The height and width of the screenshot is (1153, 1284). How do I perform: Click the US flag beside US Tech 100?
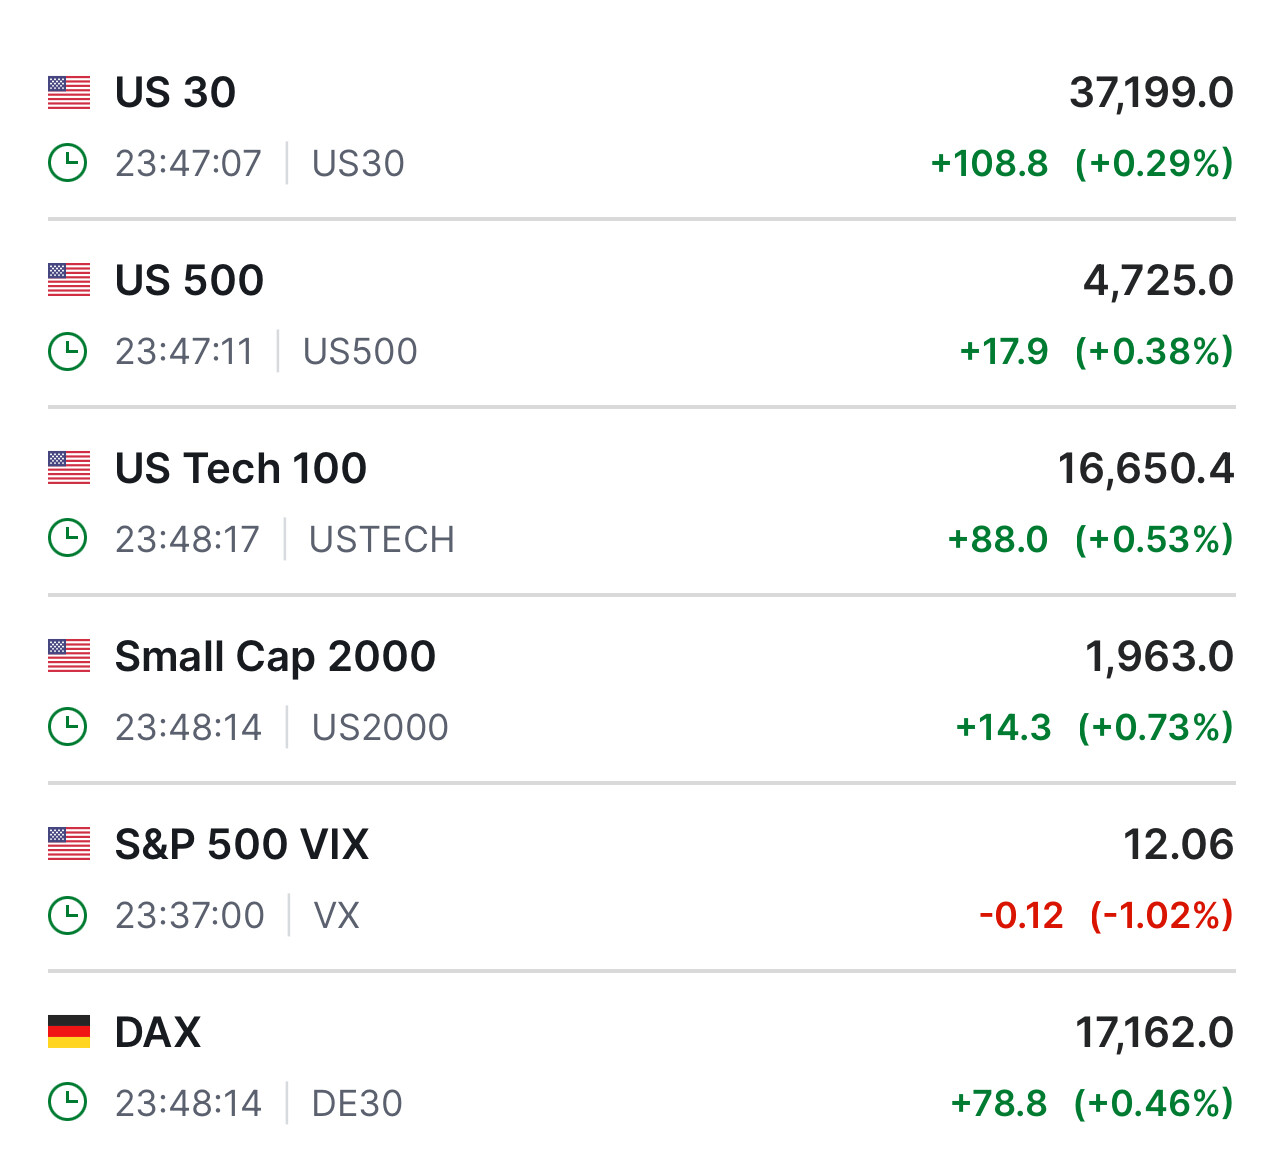tap(69, 468)
